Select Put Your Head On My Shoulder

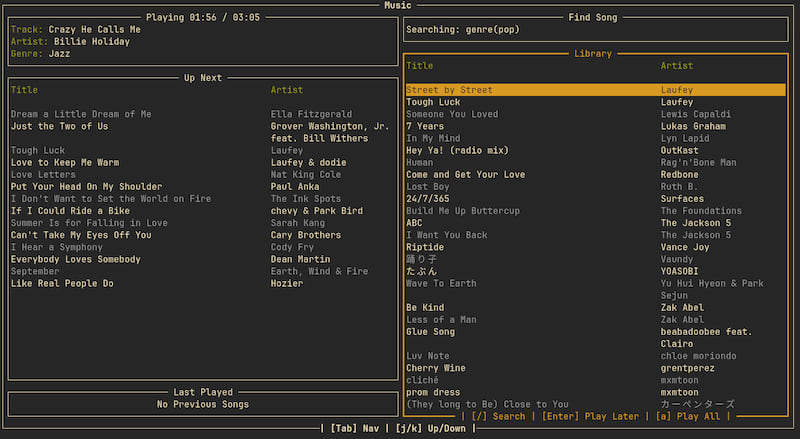point(86,187)
